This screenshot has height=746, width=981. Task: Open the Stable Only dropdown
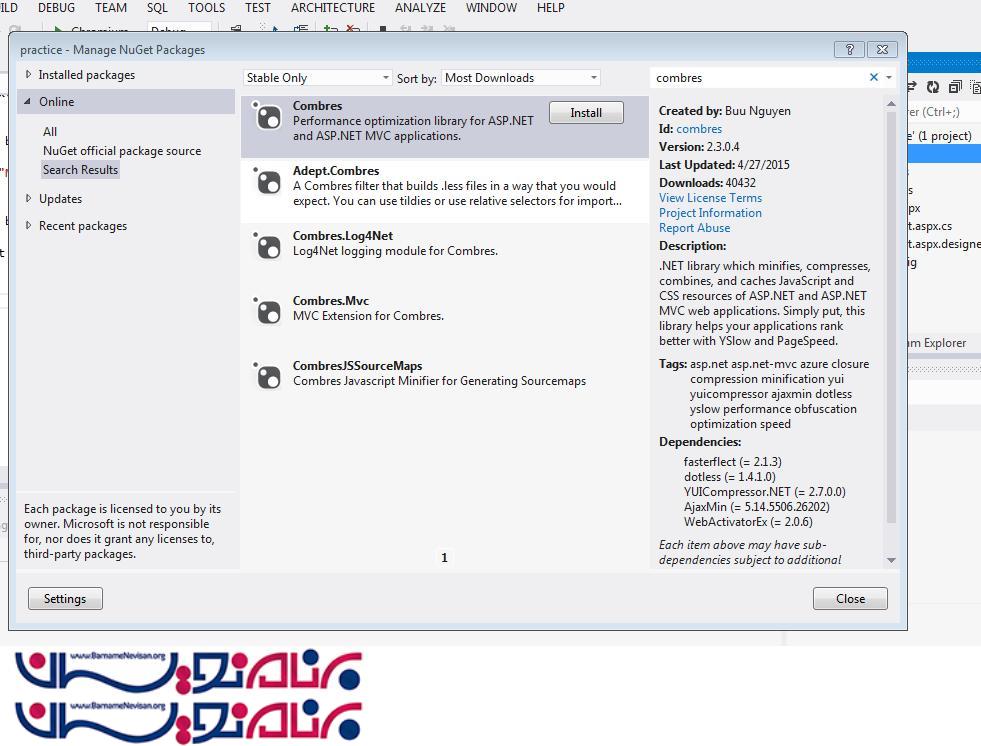pos(318,78)
